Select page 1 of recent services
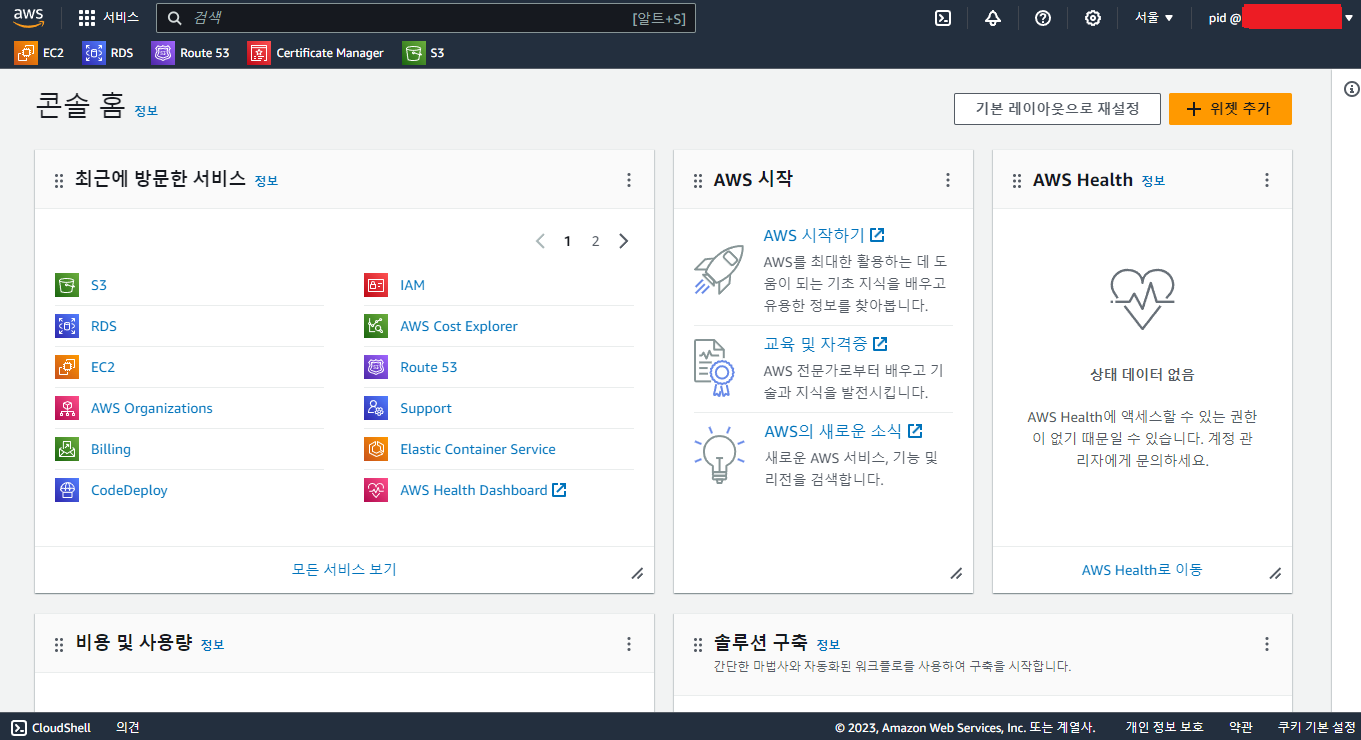The width and height of the screenshot is (1361, 740). point(568,241)
